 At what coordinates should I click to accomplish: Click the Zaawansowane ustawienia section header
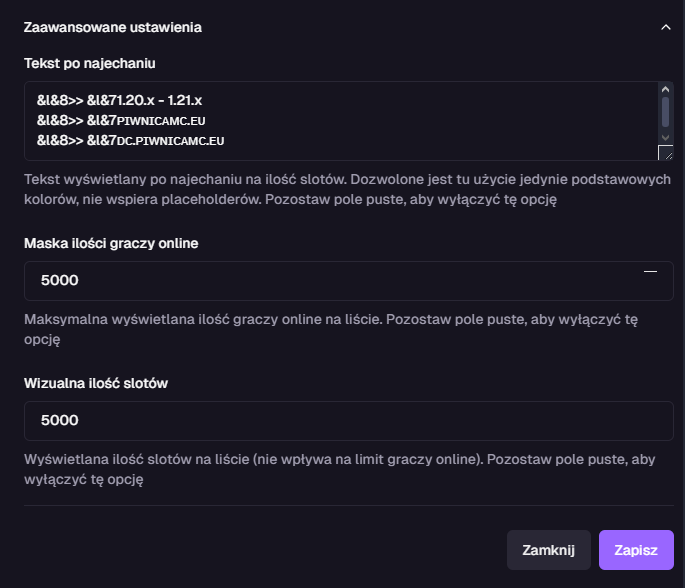pos(113,28)
